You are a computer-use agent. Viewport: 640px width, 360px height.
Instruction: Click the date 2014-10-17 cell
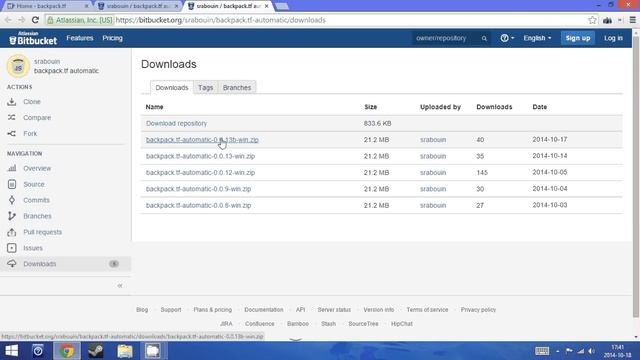[x=550, y=140]
